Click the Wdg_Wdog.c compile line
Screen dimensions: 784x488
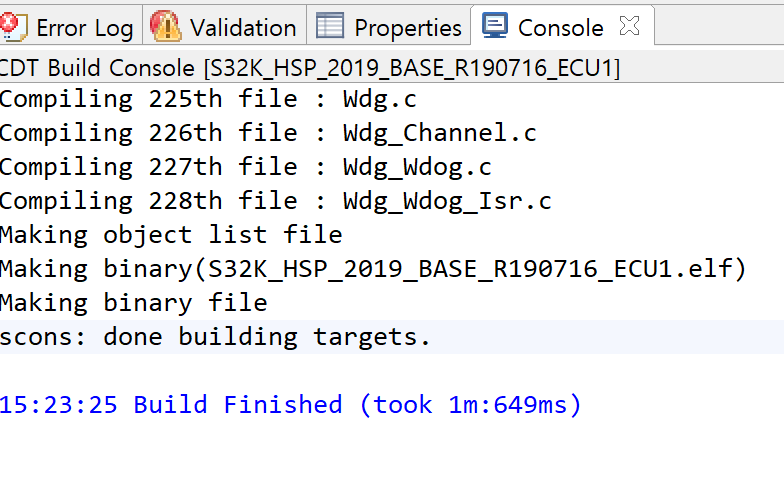[245, 167]
